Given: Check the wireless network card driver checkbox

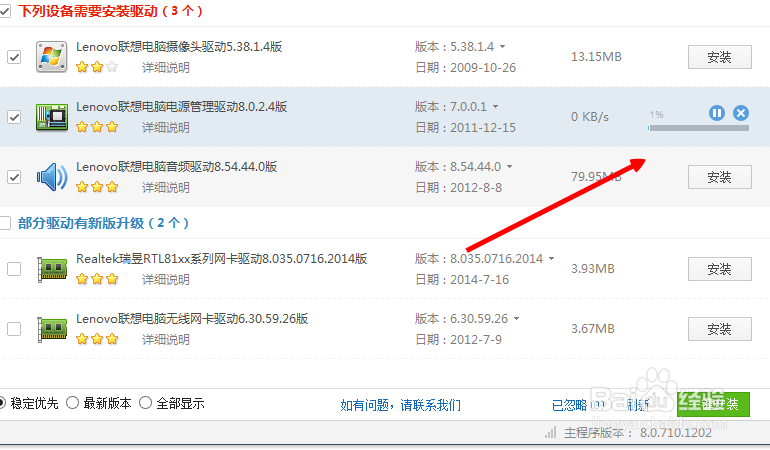Looking at the screenshot, I should (x=14, y=329).
